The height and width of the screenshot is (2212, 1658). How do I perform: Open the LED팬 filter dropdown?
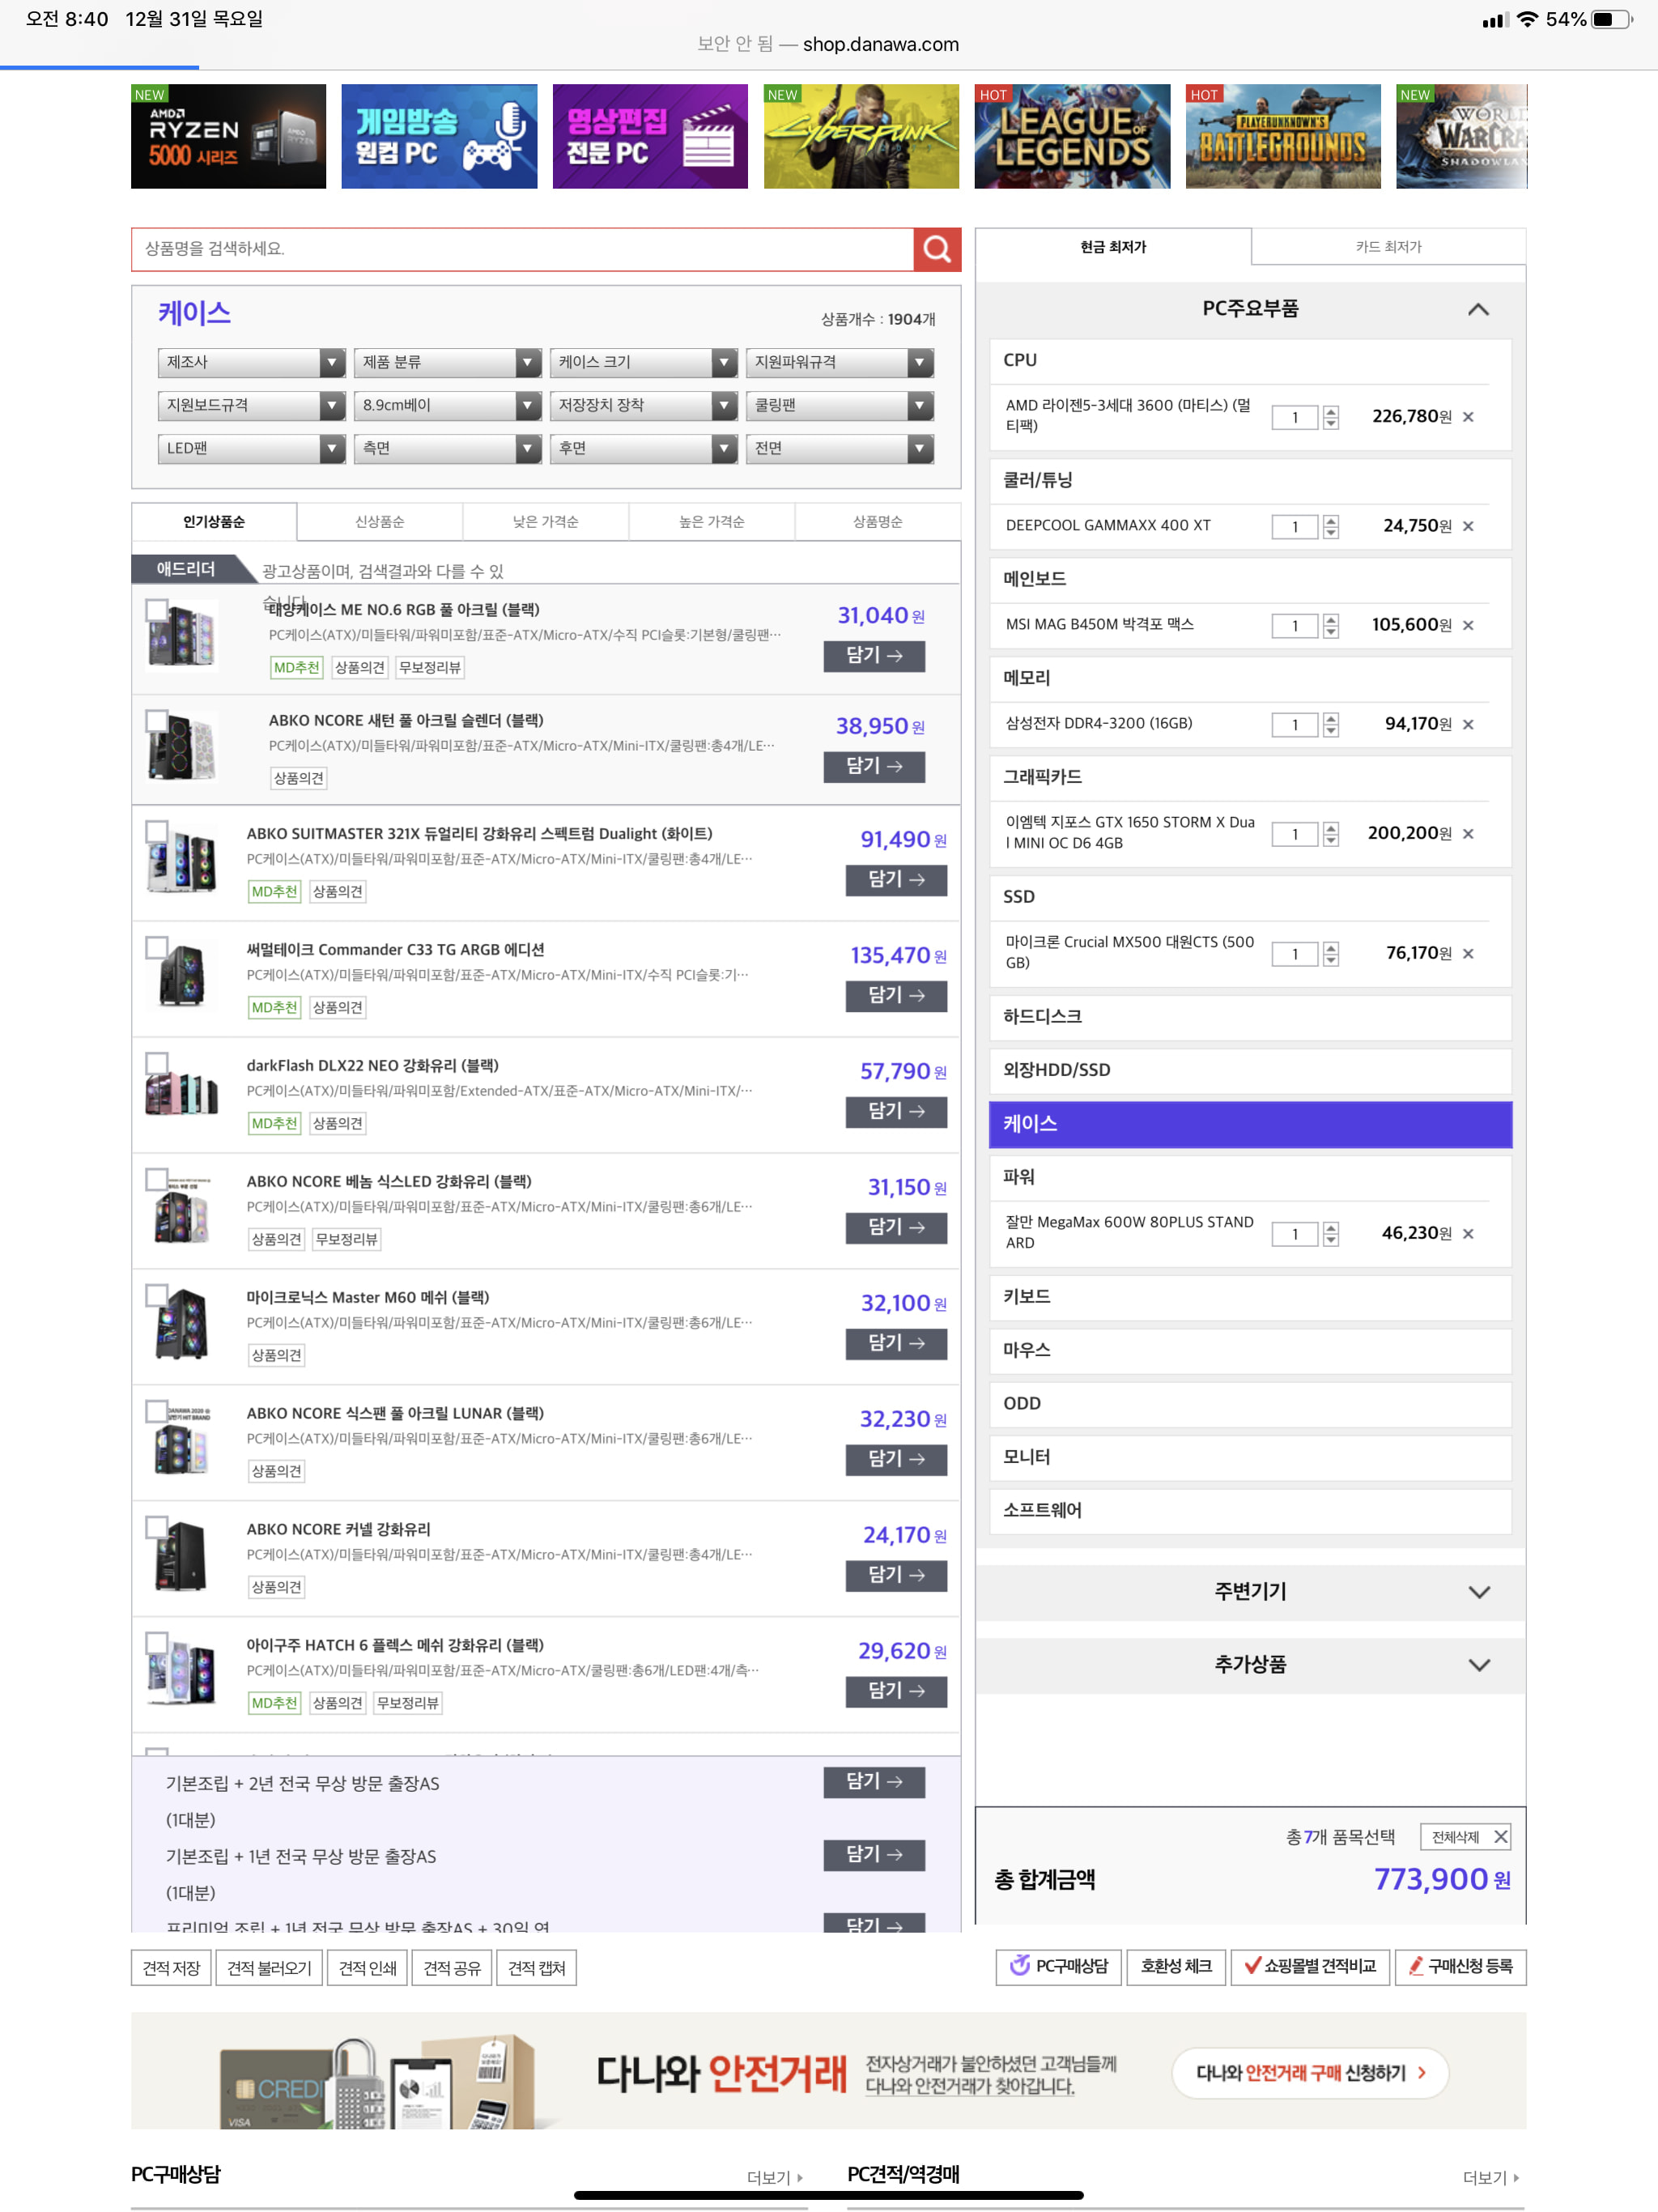[251, 448]
